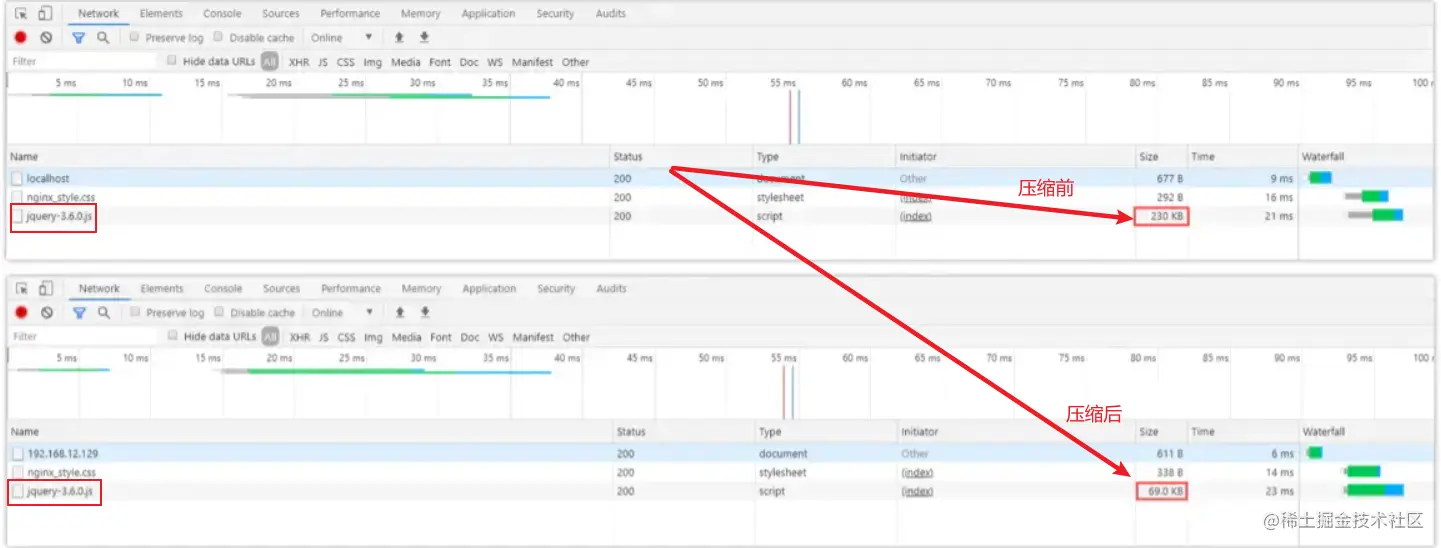Click file icon beside 192.168.12.129 request
This screenshot has width=1441, height=548.
coord(17,453)
